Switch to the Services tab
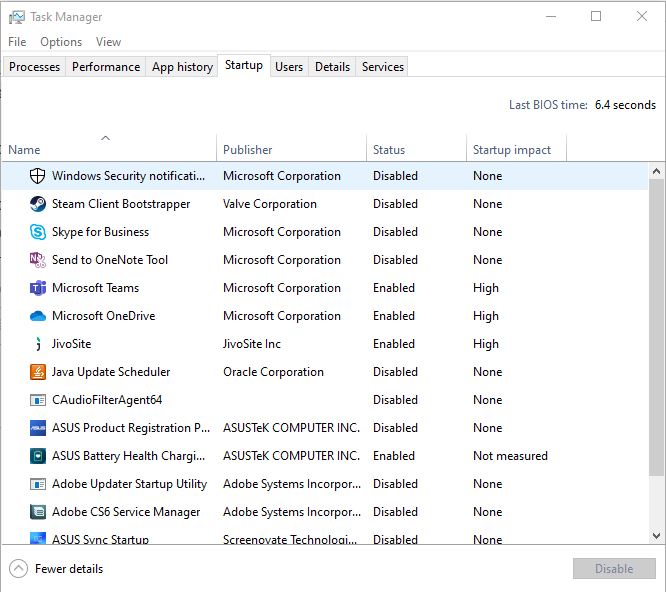This screenshot has height=592, width=666. [x=383, y=67]
